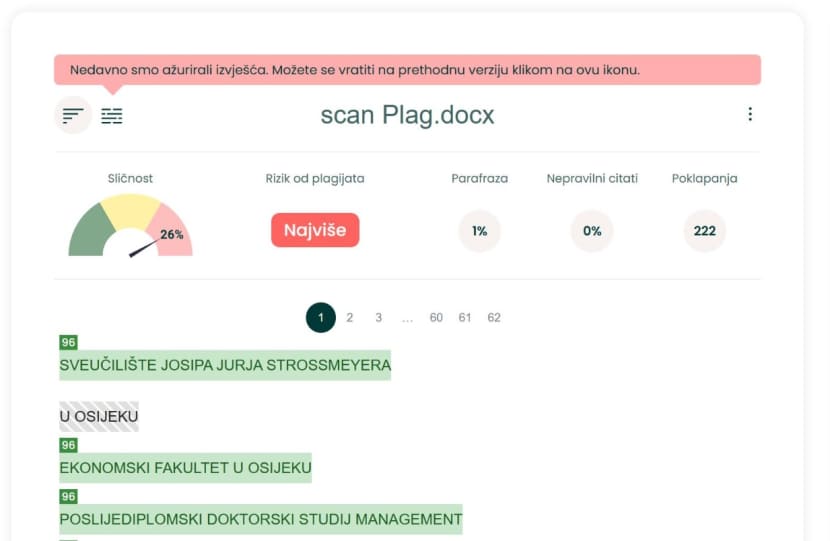
Task: Click the Nepravilni citati label
Action: (x=592, y=178)
